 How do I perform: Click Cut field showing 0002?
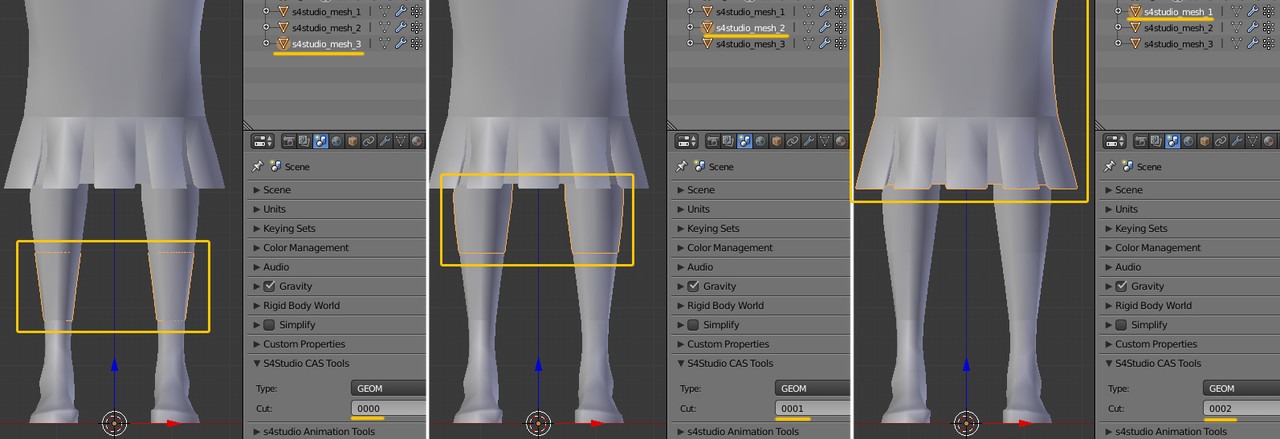(1241, 408)
